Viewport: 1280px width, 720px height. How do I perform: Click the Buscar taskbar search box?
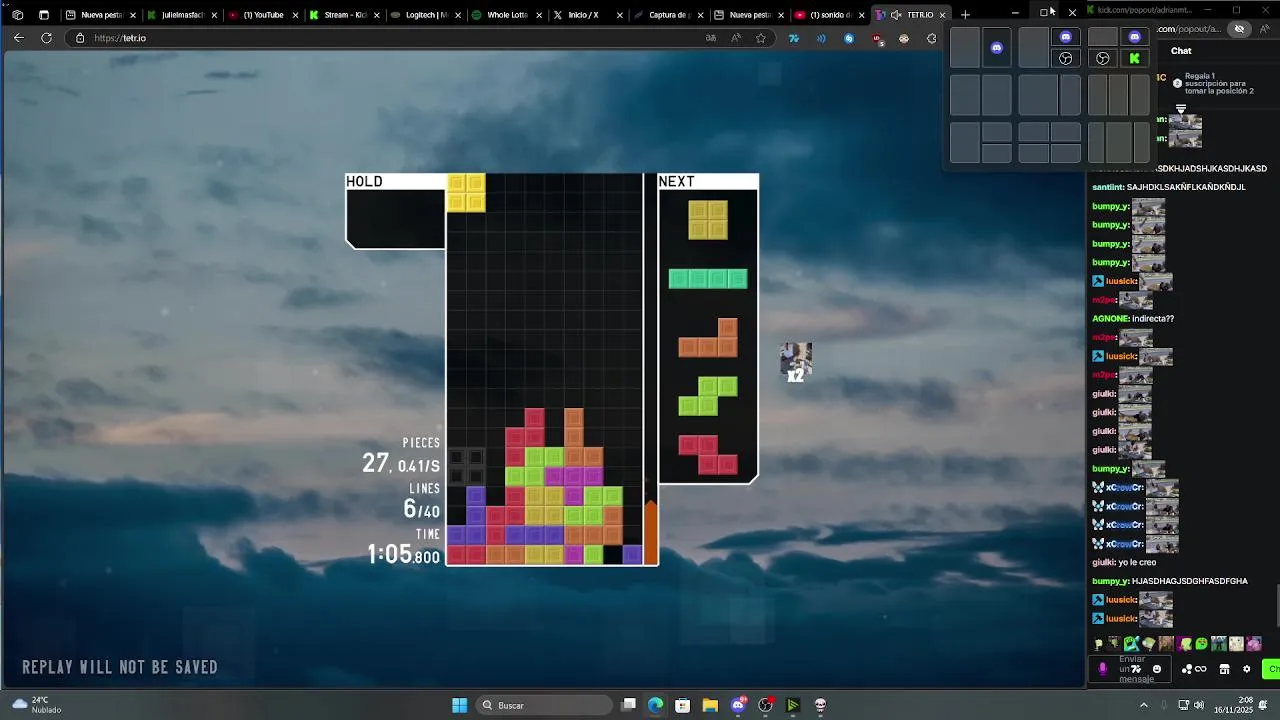click(543, 705)
